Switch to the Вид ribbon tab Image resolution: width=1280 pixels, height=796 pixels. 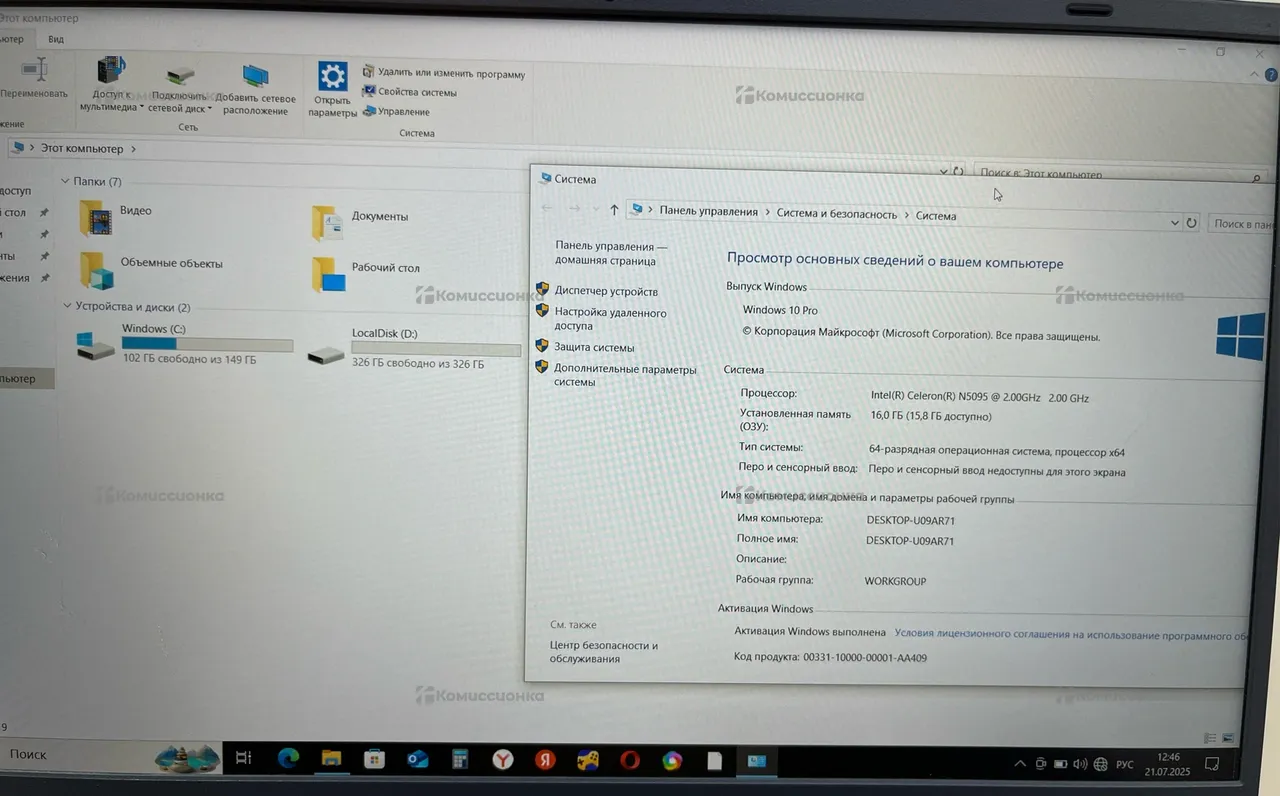click(x=56, y=39)
